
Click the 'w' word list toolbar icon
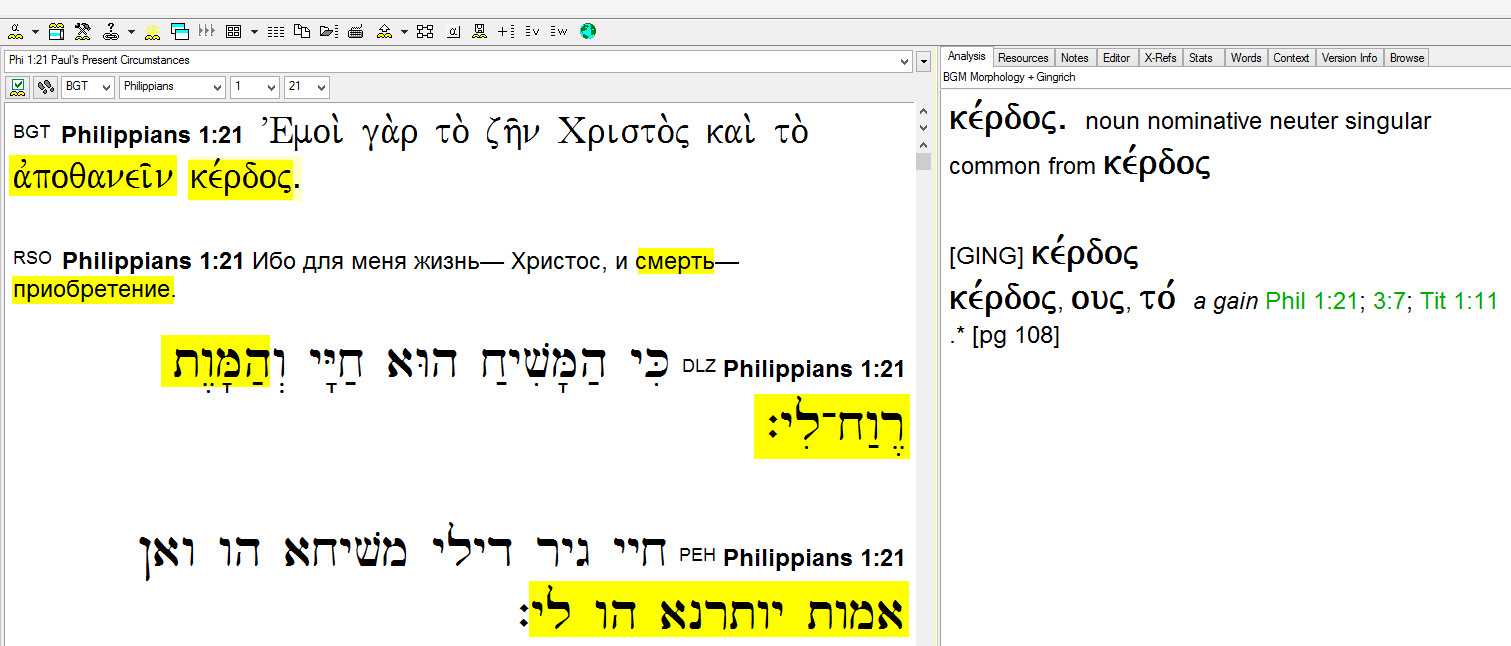[558, 31]
